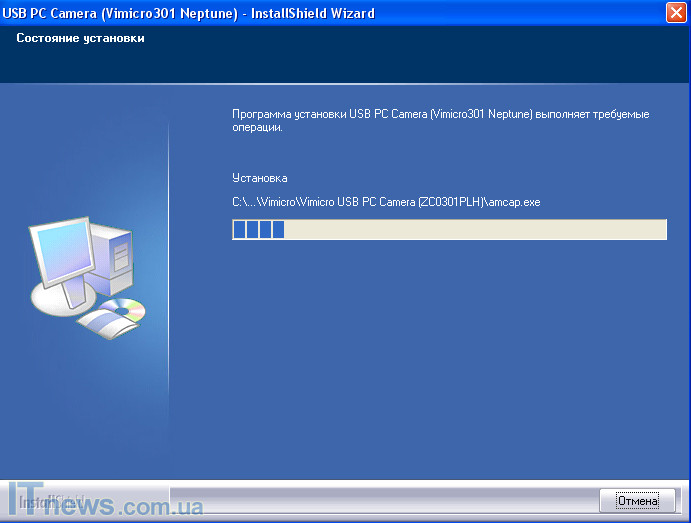
Task: Click the CD case beside the disc
Action: tap(100, 325)
